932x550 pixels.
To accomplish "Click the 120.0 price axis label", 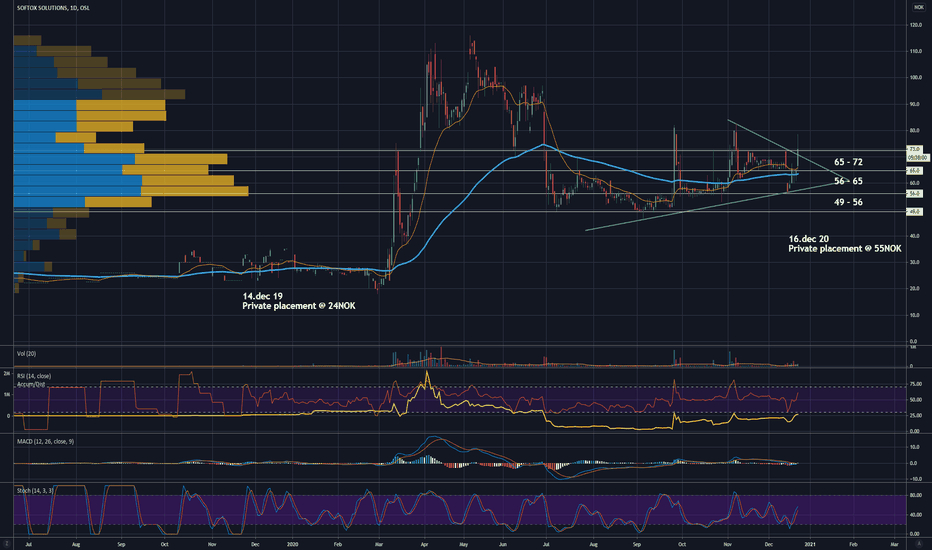I will click(915, 25).
